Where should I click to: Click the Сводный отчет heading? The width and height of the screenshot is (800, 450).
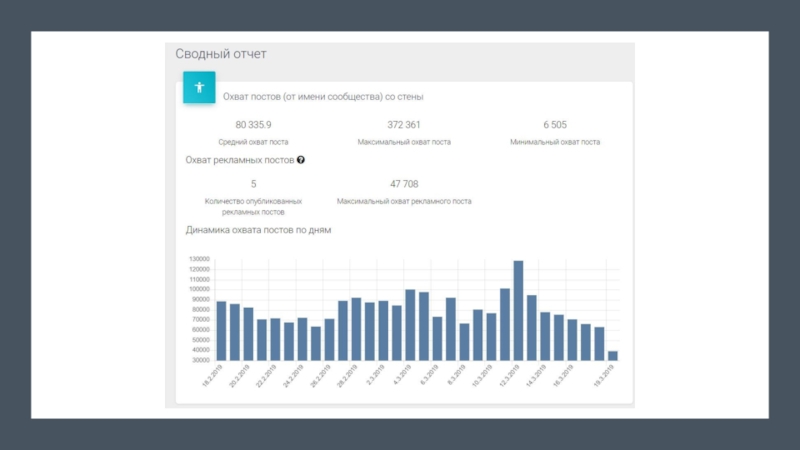pos(220,54)
